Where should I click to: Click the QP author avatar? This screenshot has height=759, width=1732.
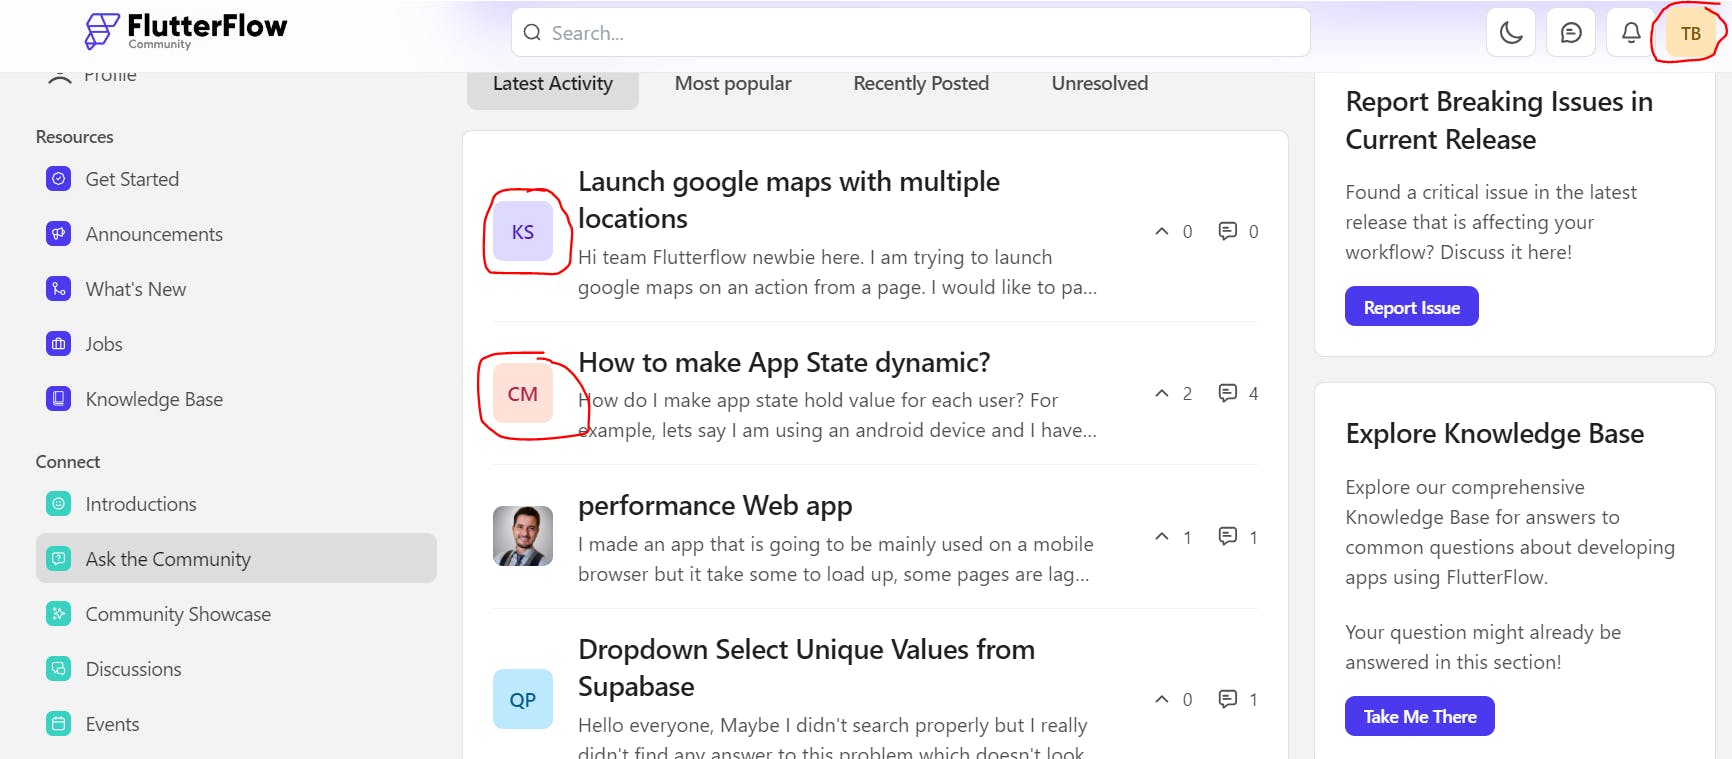tap(523, 699)
